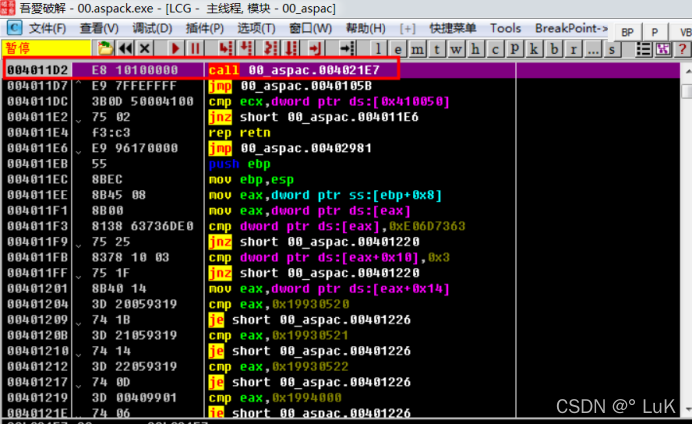Click the appearance grid icon

point(663,49)
